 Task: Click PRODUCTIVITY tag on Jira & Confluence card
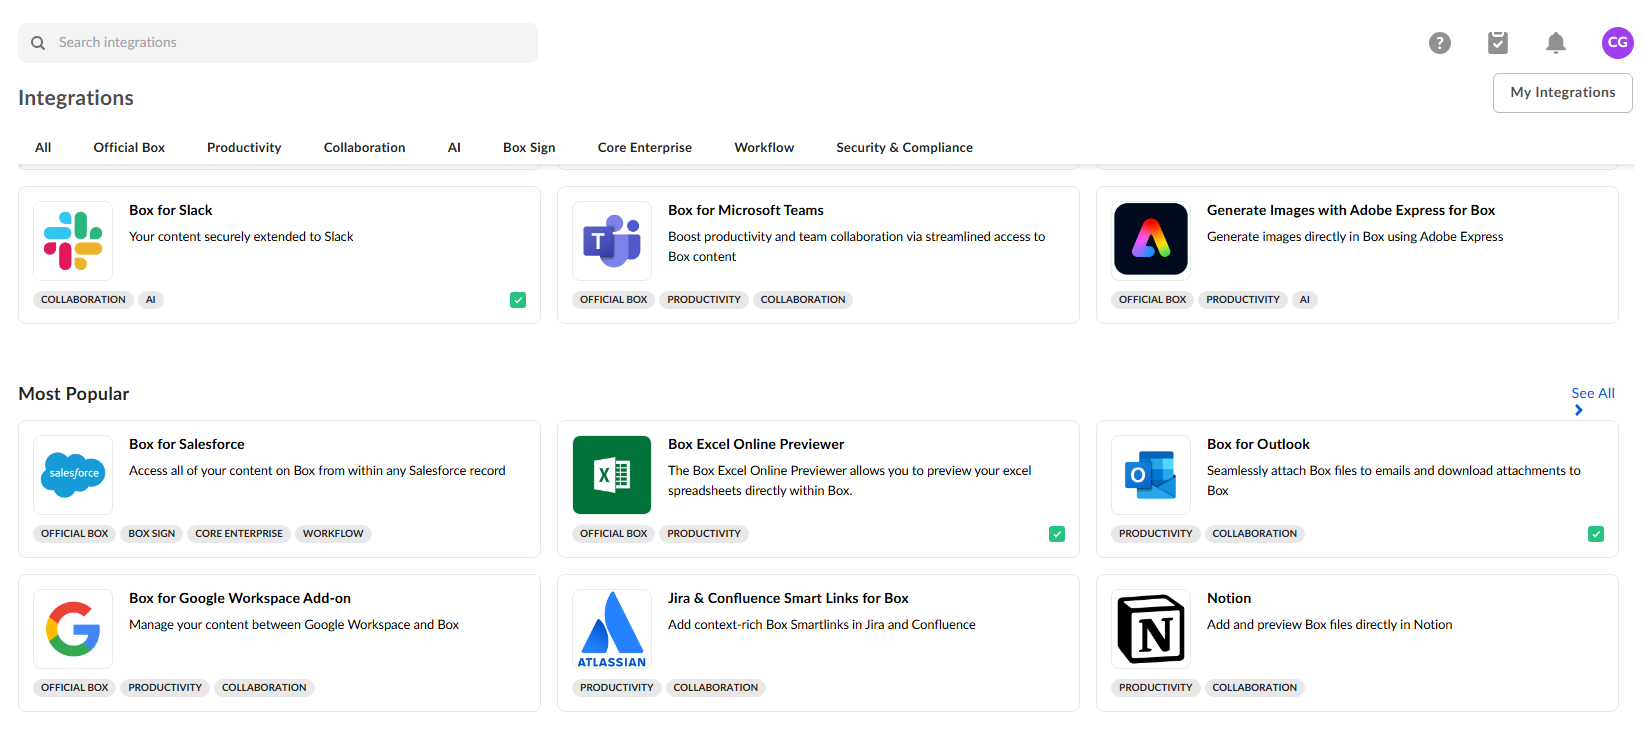coord(617,688)
